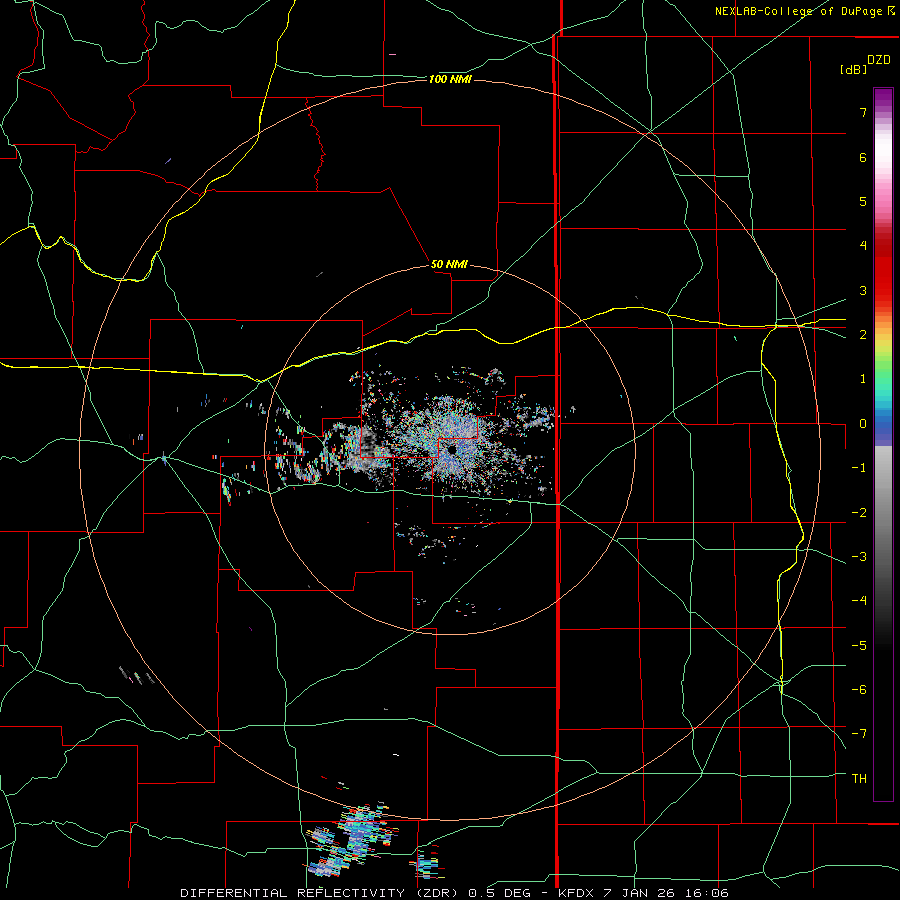Image resolution: width=900 pixels, height=900 pixels.
Task: Click the "7 JAN 26 16:06" timestamp
Action: pyautogui.click(x=666, y=893)
